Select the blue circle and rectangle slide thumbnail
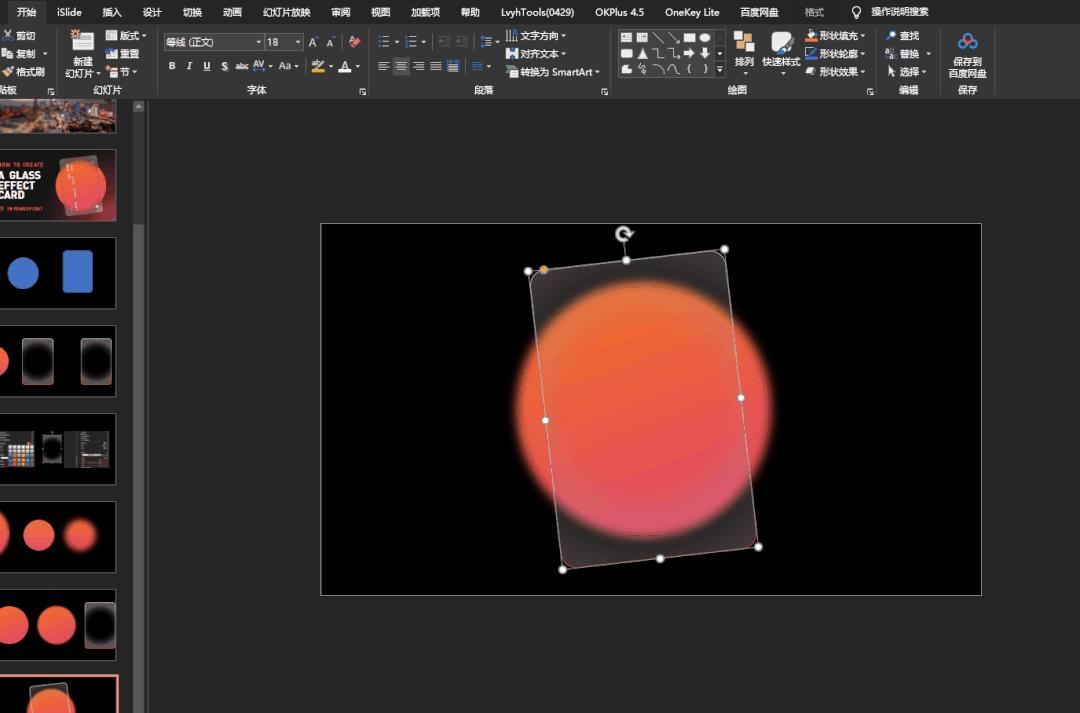 58,273
